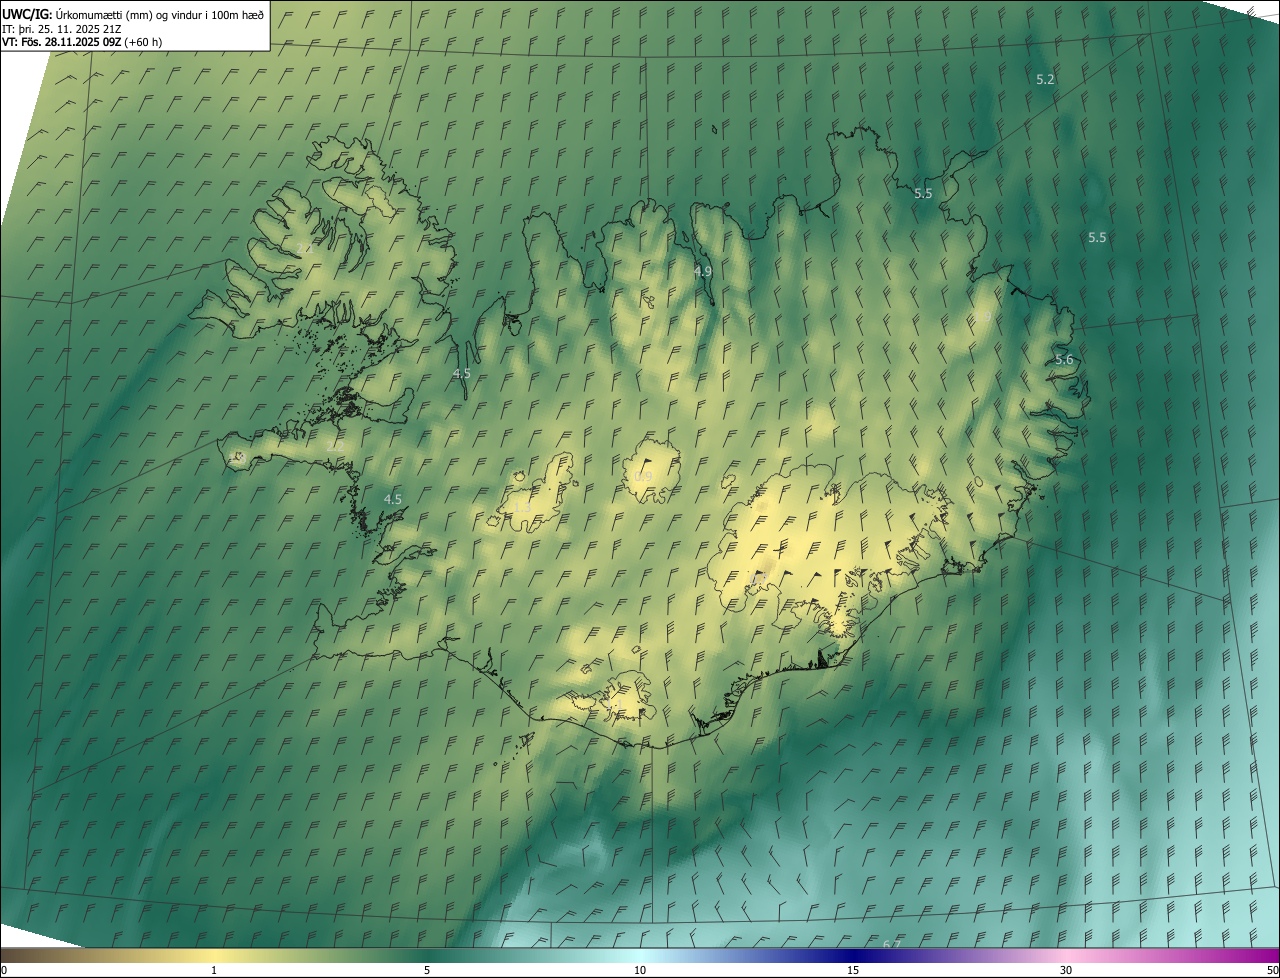Image resolution: width=1280 pixels, height=978 pixels.
Task: Click the 5.2 value label on the map
Action: (x=1045, y=79)
